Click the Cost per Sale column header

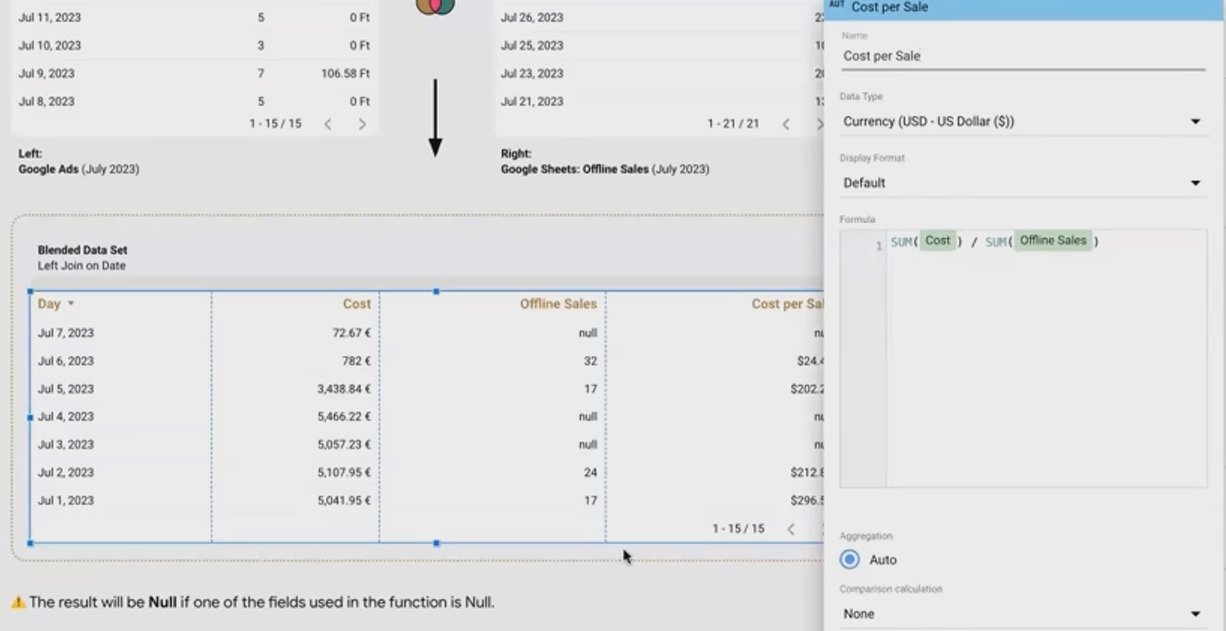coord(787,304)
